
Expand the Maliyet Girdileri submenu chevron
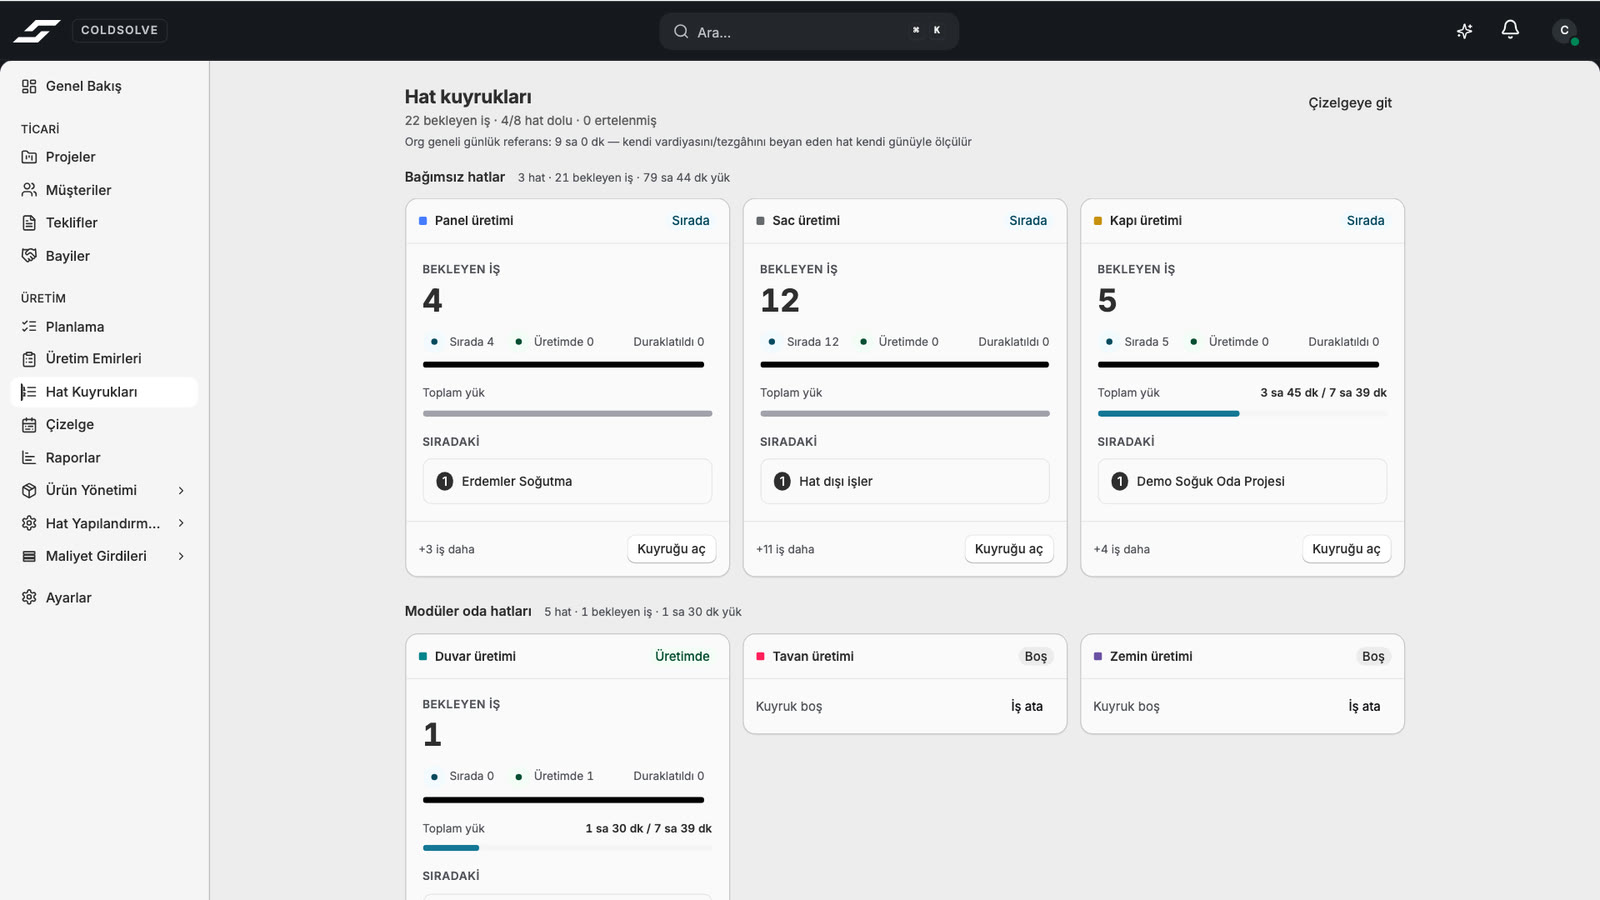tap(181, 556)
